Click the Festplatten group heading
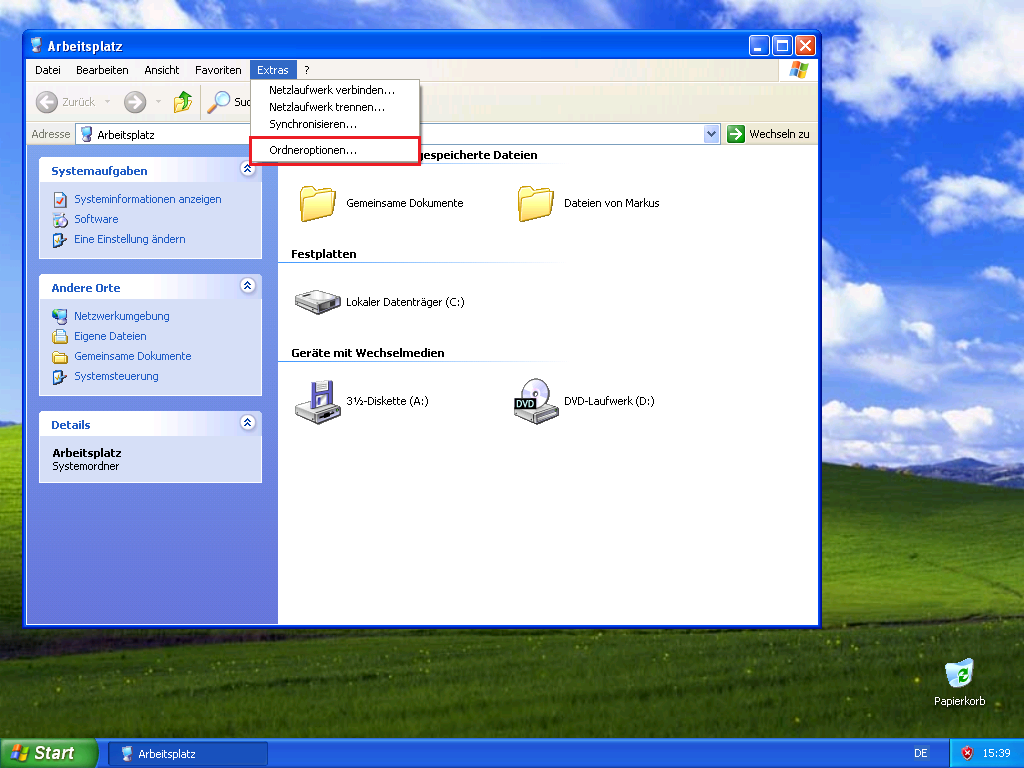Screen dimensions: 1024x768 click(x=323, y=254)
